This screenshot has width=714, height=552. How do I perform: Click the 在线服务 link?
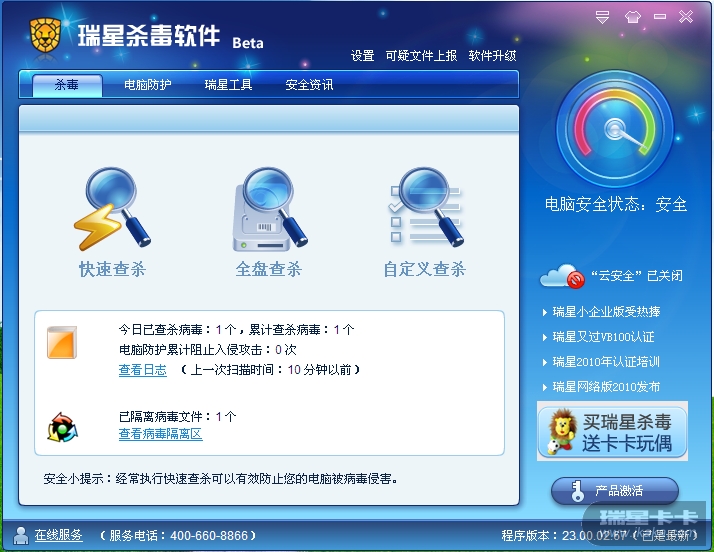coord(59,535)
